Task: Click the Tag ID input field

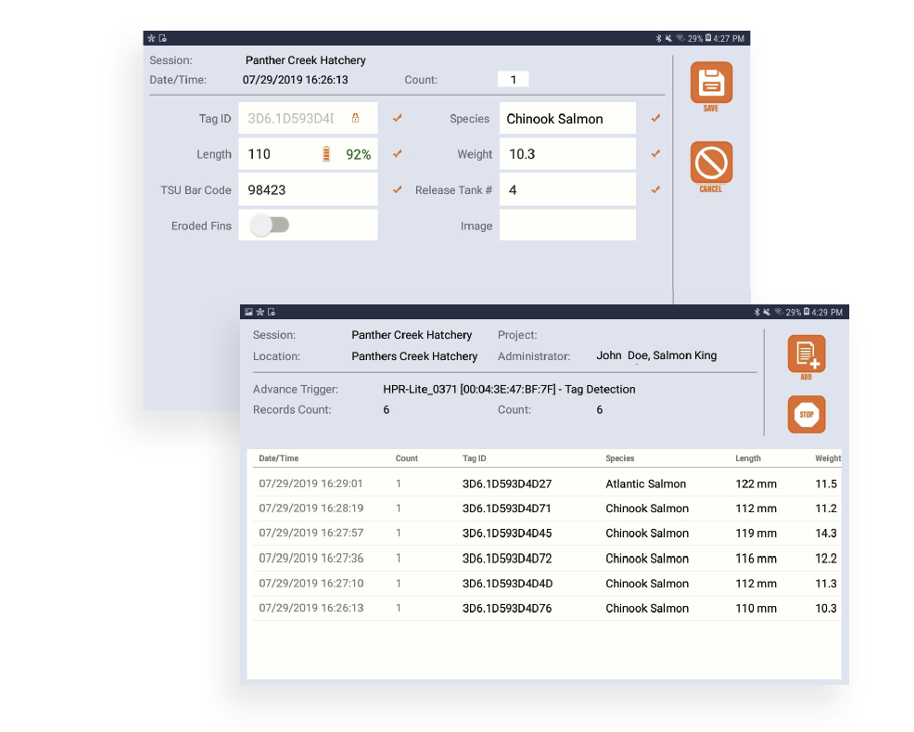Action: point(308,118)
